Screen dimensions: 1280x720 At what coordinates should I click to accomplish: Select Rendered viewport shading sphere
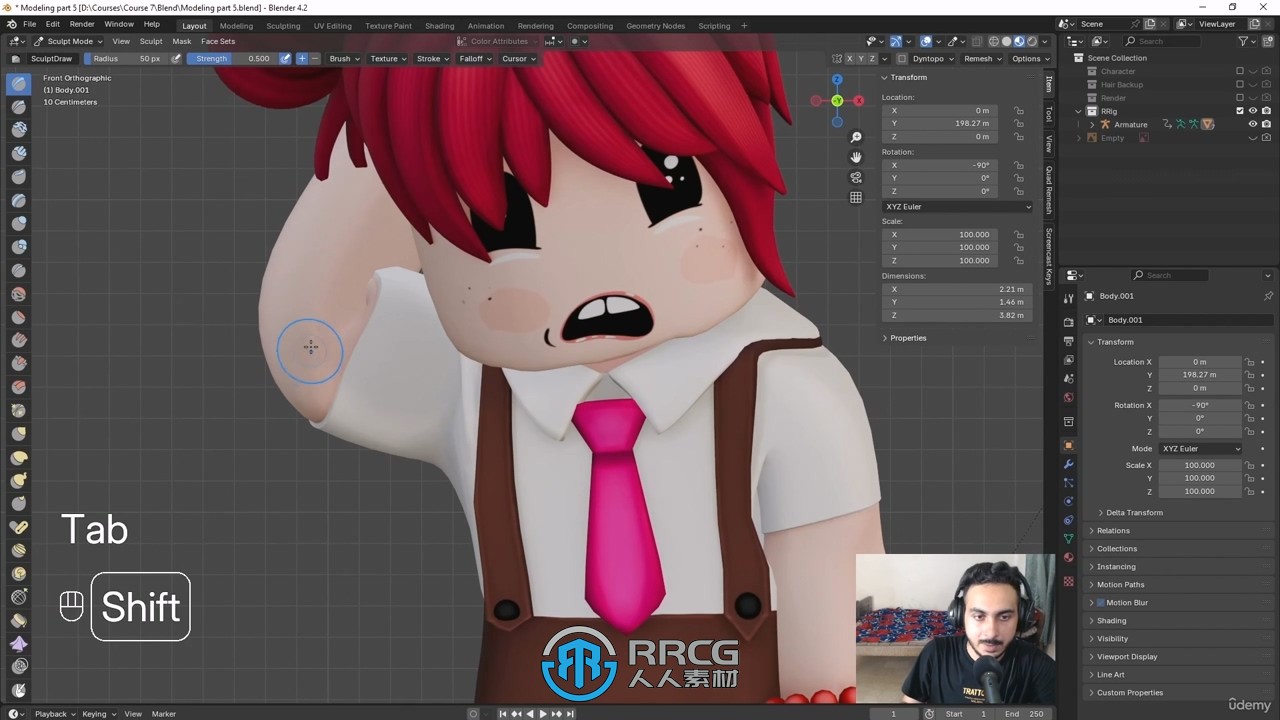(x=1032, y=41)
